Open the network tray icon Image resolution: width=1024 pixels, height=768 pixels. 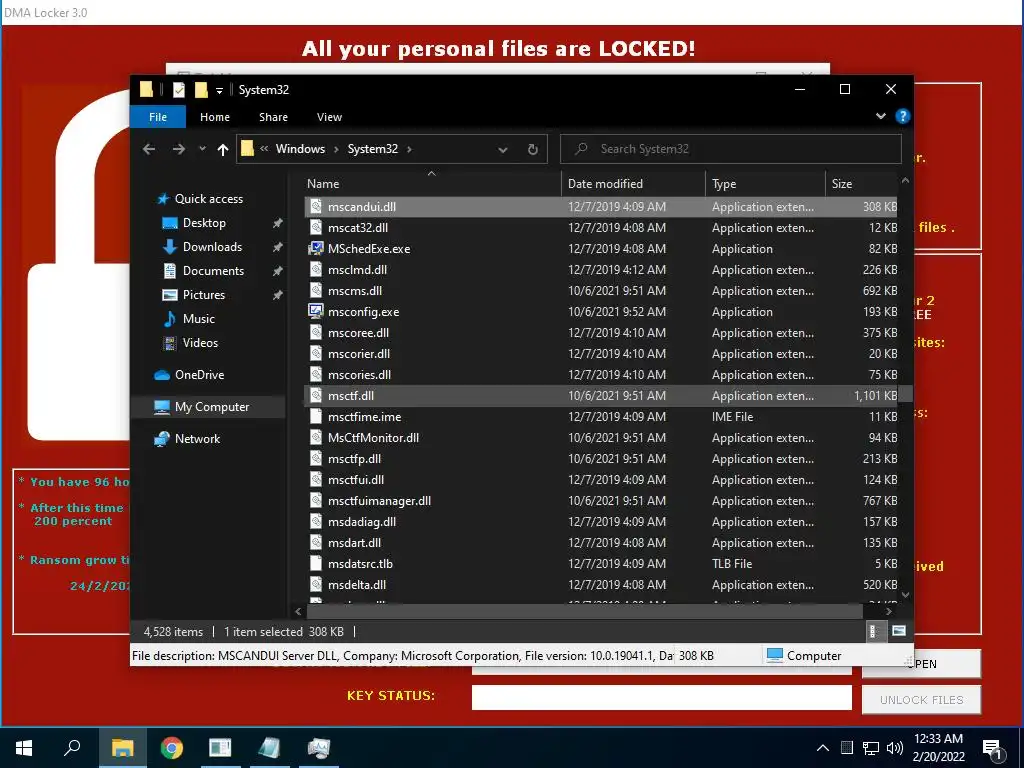(x=871, y=748)
